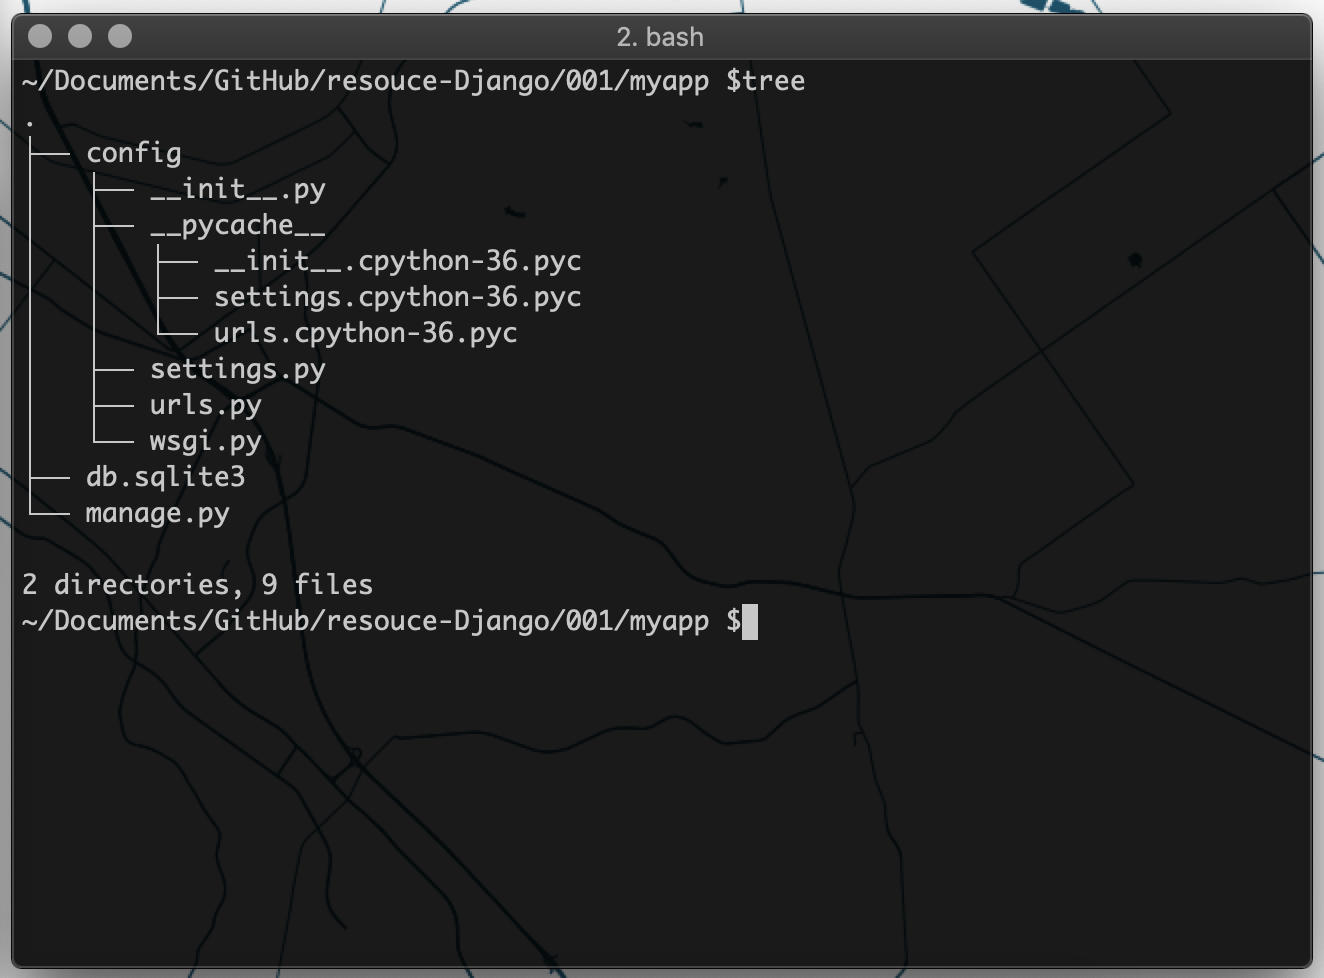Select the '__pycache__' directory entry
The image size is (1324, 978).
coord(238,226)
